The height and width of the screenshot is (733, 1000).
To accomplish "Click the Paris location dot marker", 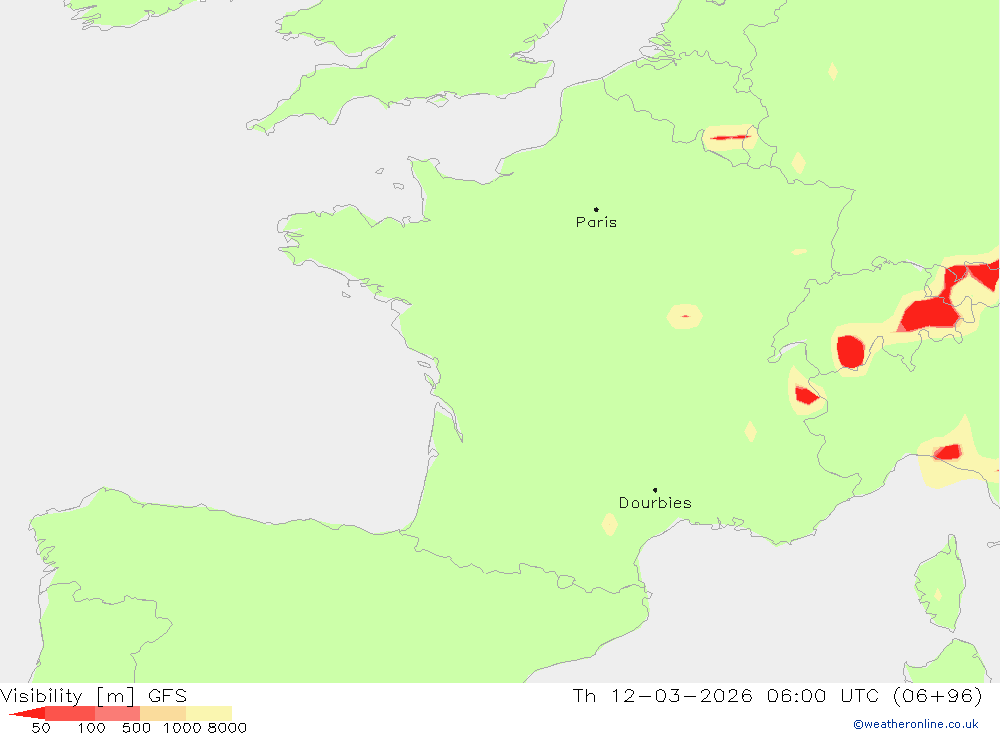I will [x=596, y=209].
